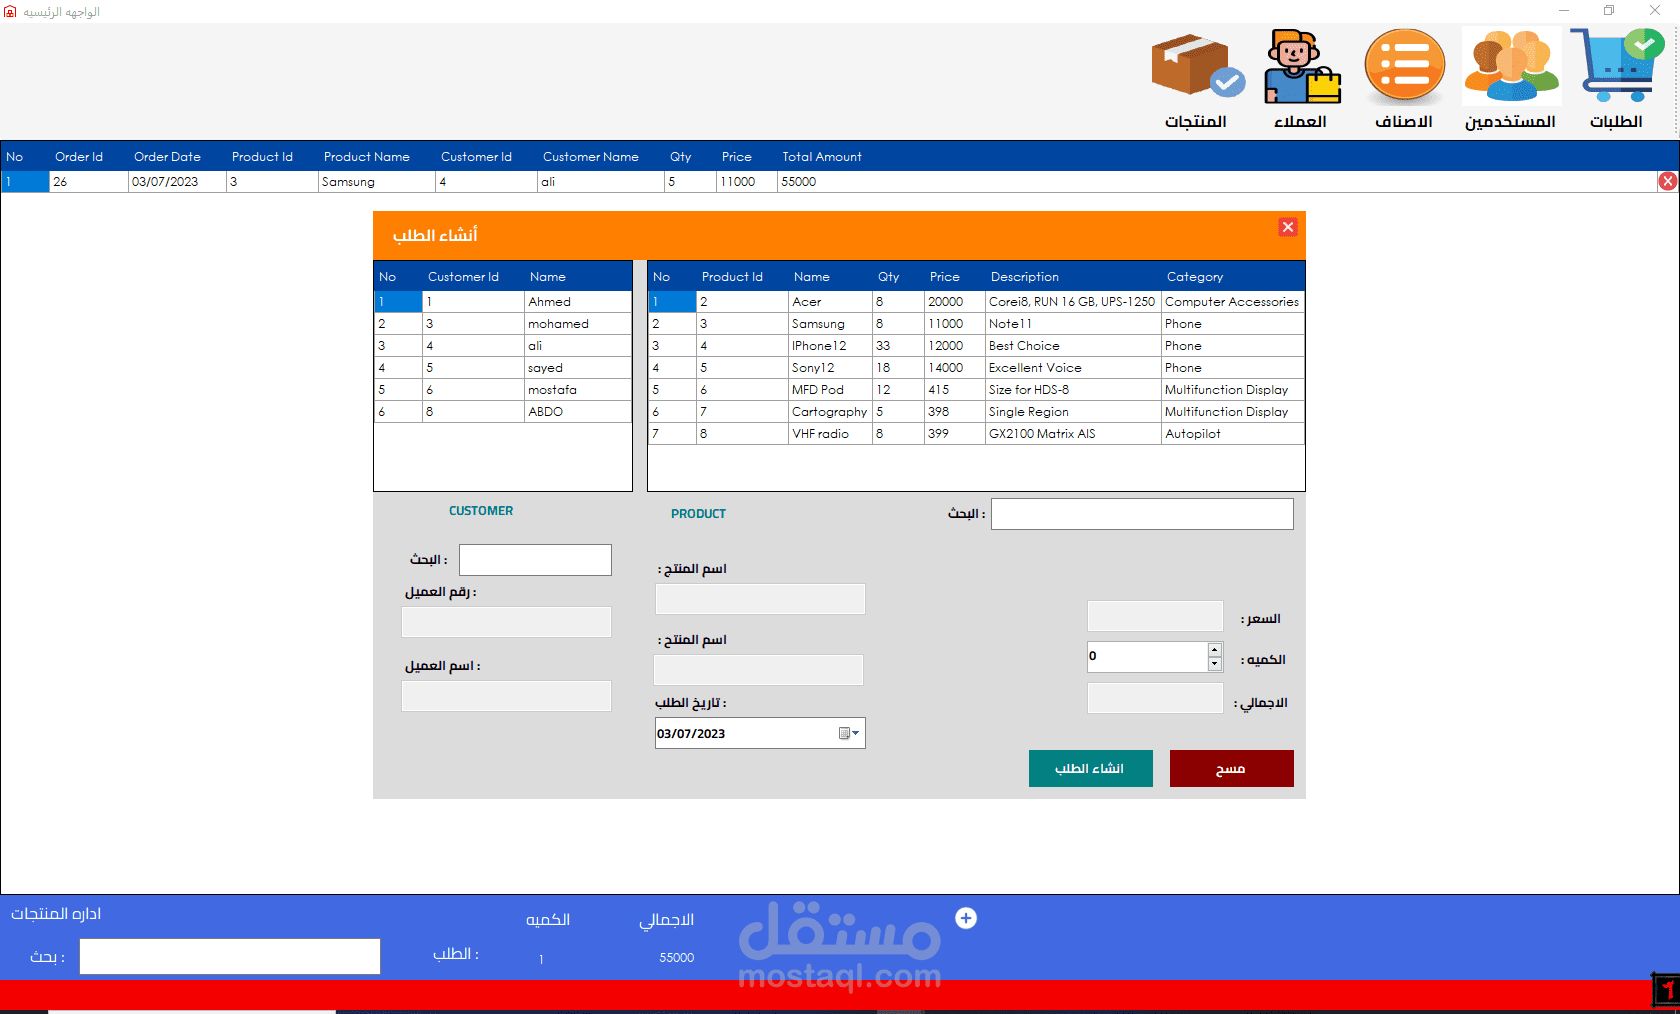Focus the السعر price field
The image size is (1680, 1014).
[x=1155, y=616]
